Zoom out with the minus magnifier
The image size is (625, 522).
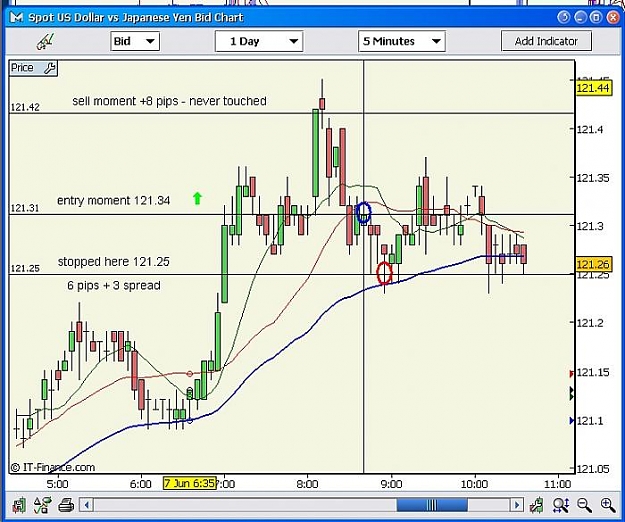tap(584, 505)
